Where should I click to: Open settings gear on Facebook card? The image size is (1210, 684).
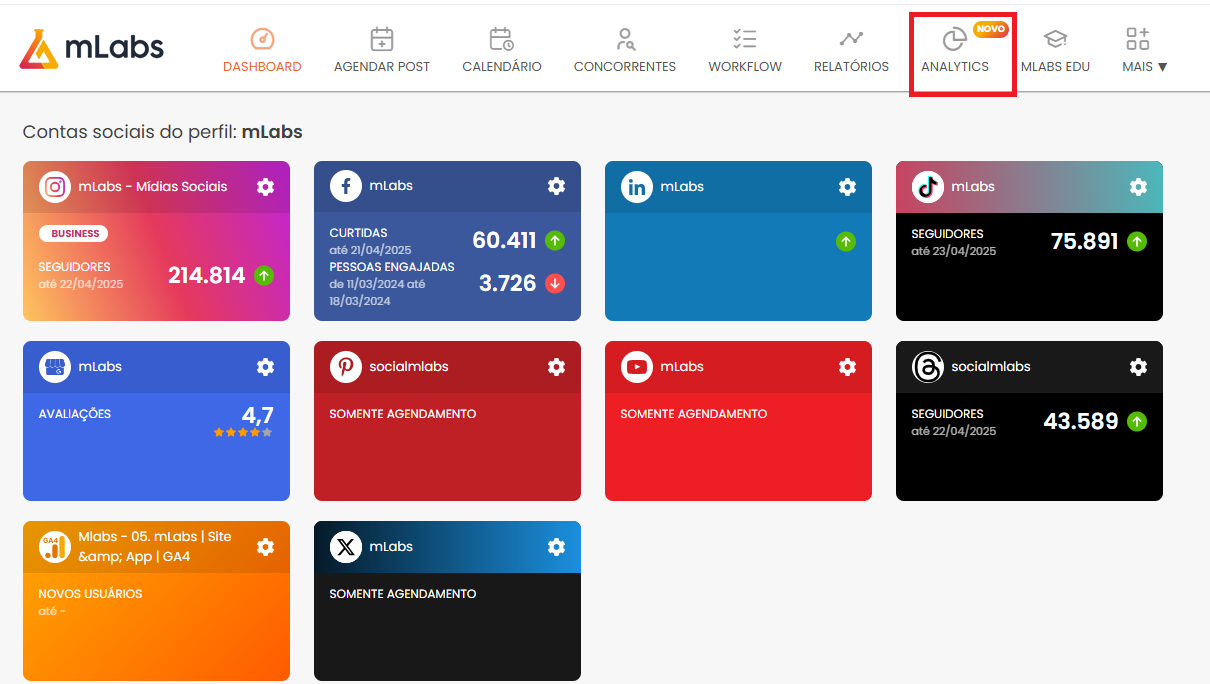coord(556,187)
